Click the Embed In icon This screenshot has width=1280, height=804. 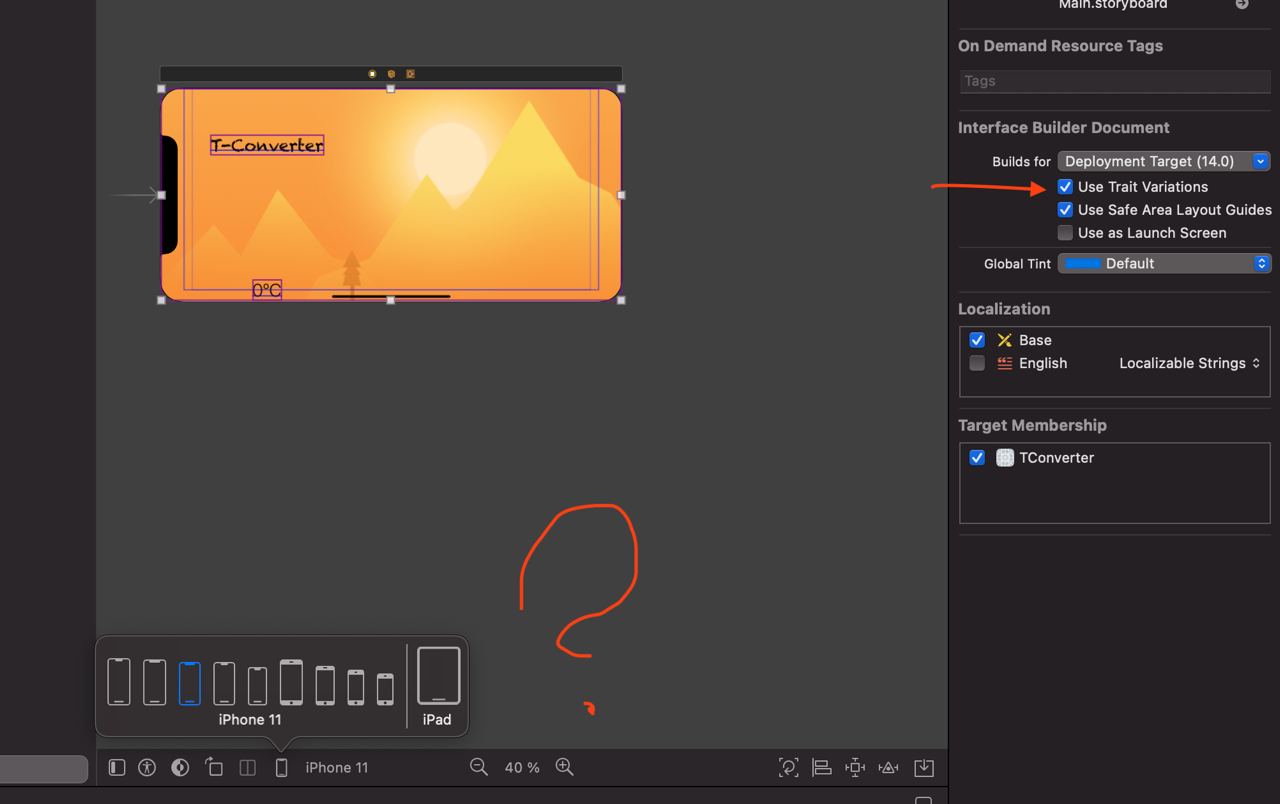pyautogui.click(x=924, y=768)
